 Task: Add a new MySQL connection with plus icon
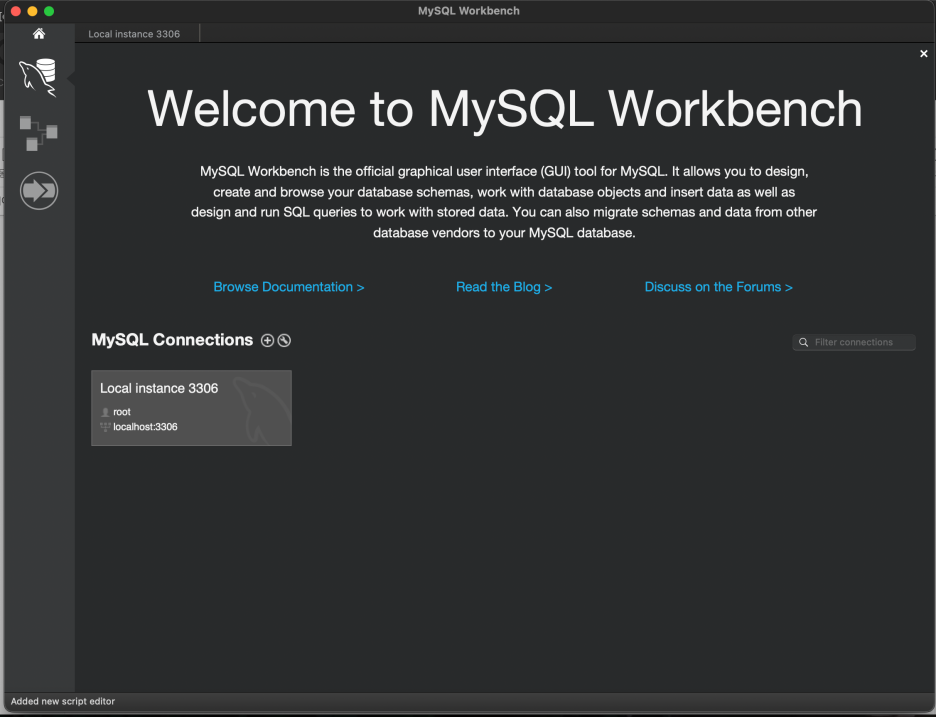(x=267, y=340)
